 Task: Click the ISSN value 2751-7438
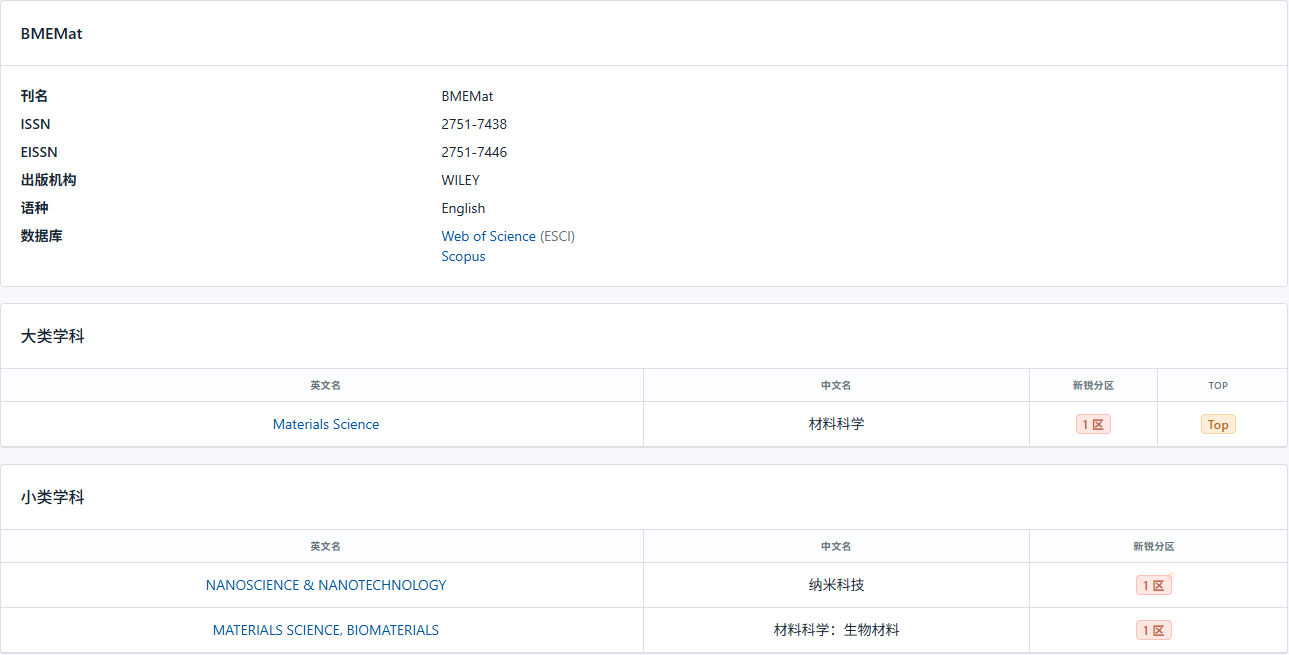pyautogui.click(x=474, y=124)
